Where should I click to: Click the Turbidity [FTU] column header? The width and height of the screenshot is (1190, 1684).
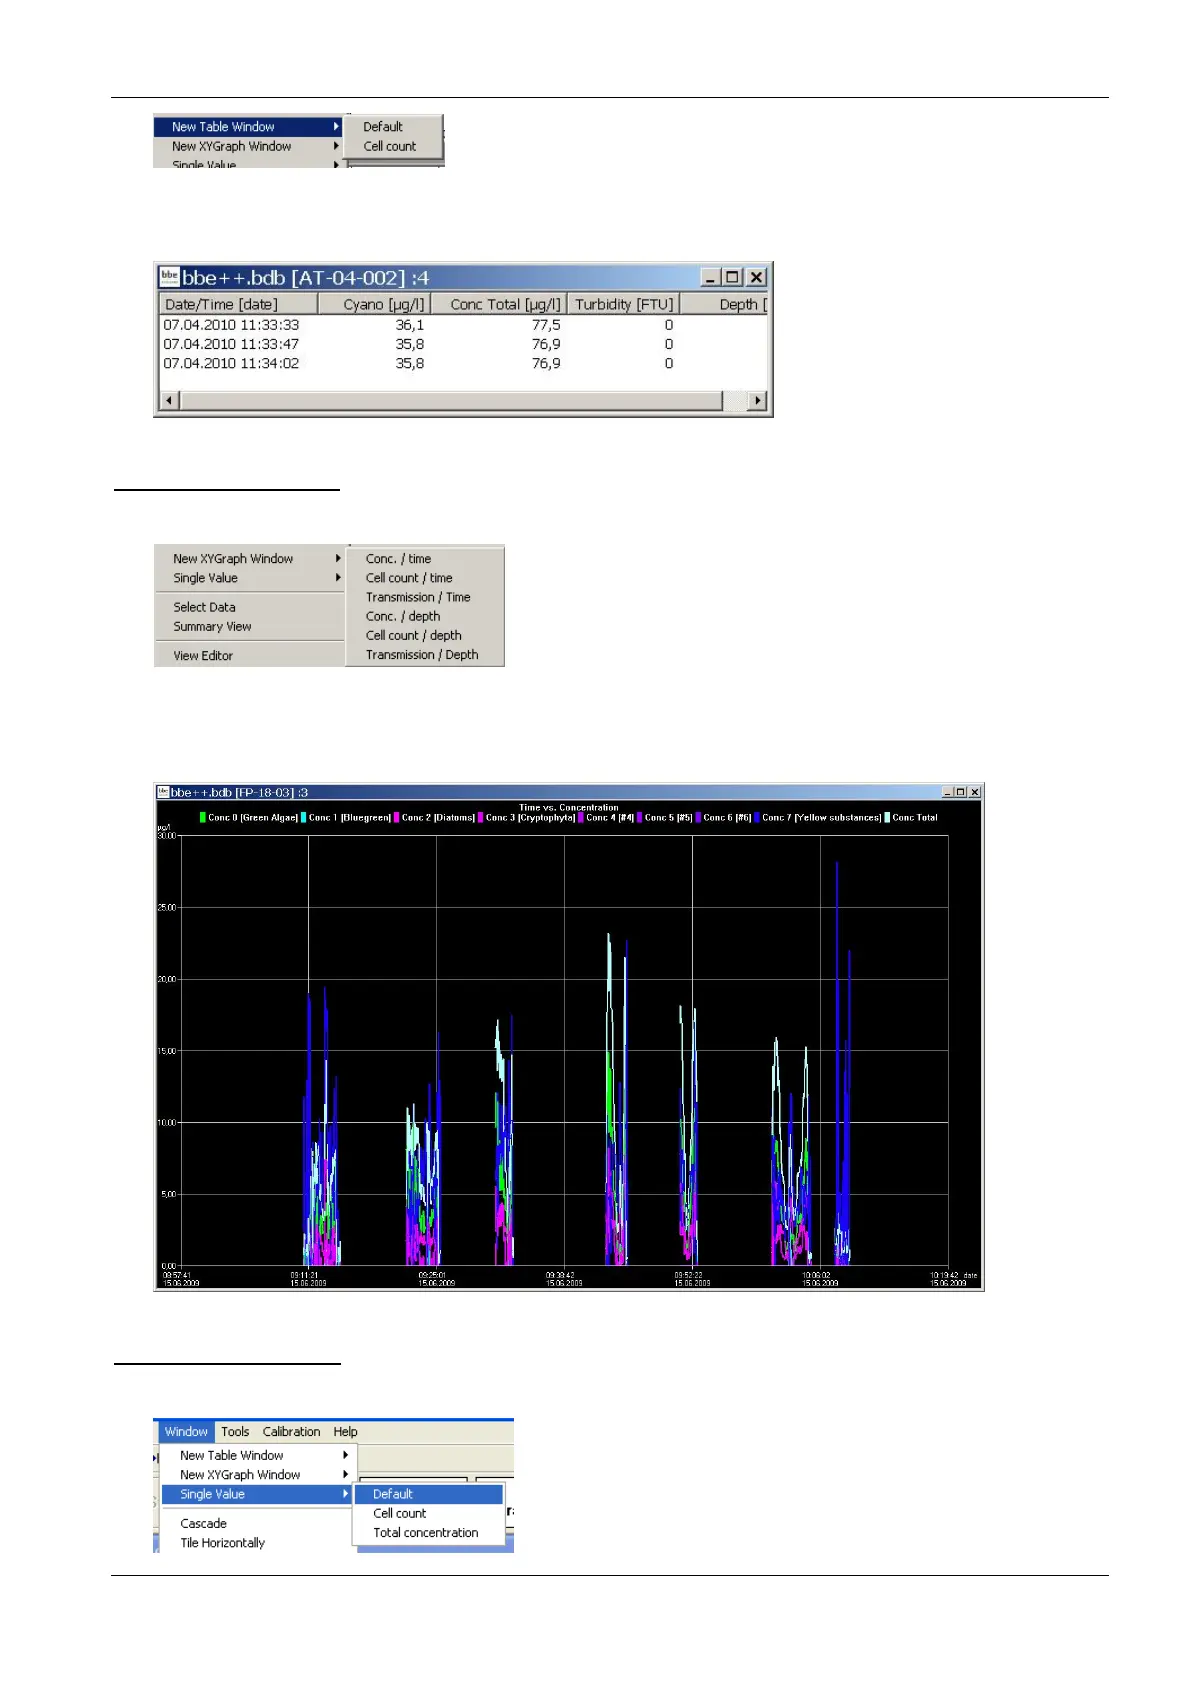pyautogui.click(x=624, y=304)
